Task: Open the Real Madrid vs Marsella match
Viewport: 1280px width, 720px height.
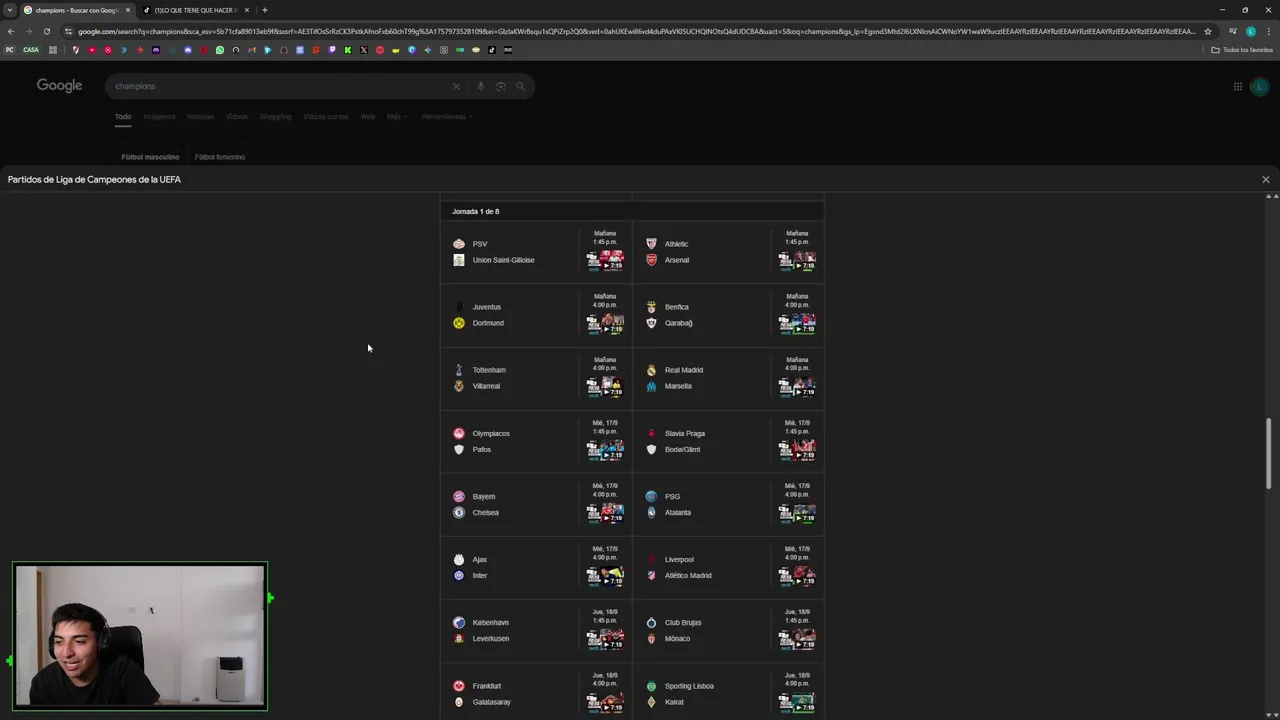Action: (728, 378)
